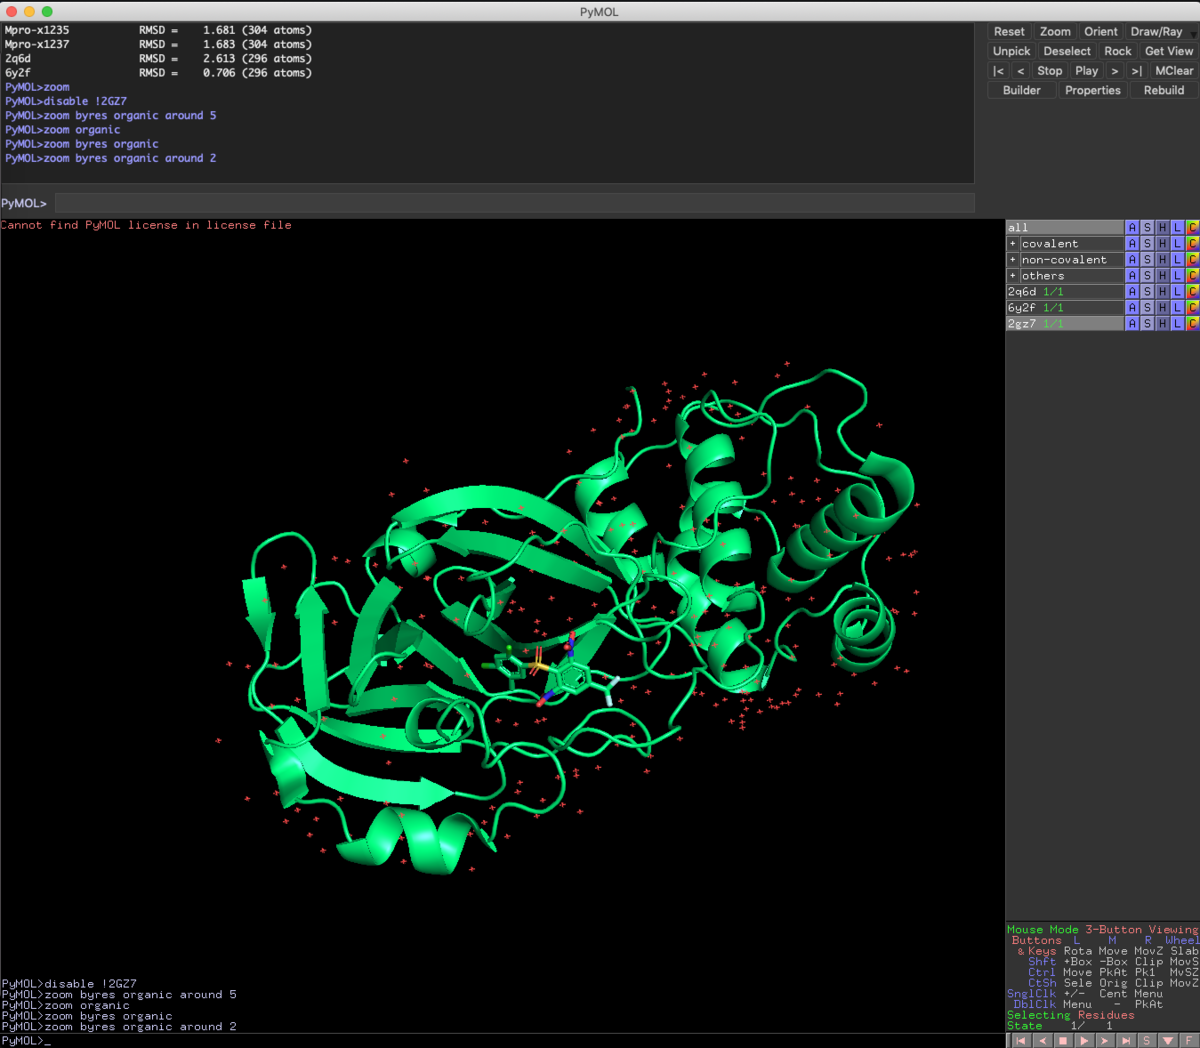The height and width of the screenshot is (1048, 1200).
Task: Open Show menu for 2gz7 object
Action: (x=1147, y=324)
